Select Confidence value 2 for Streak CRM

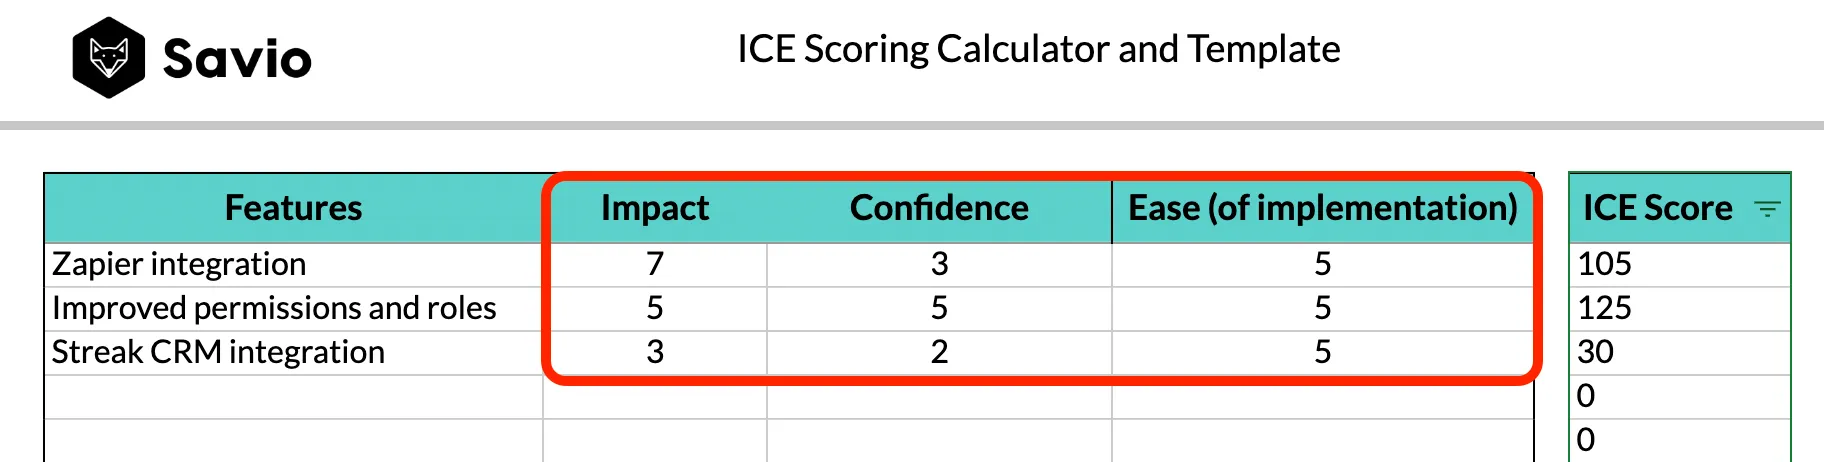pos(939,352)
